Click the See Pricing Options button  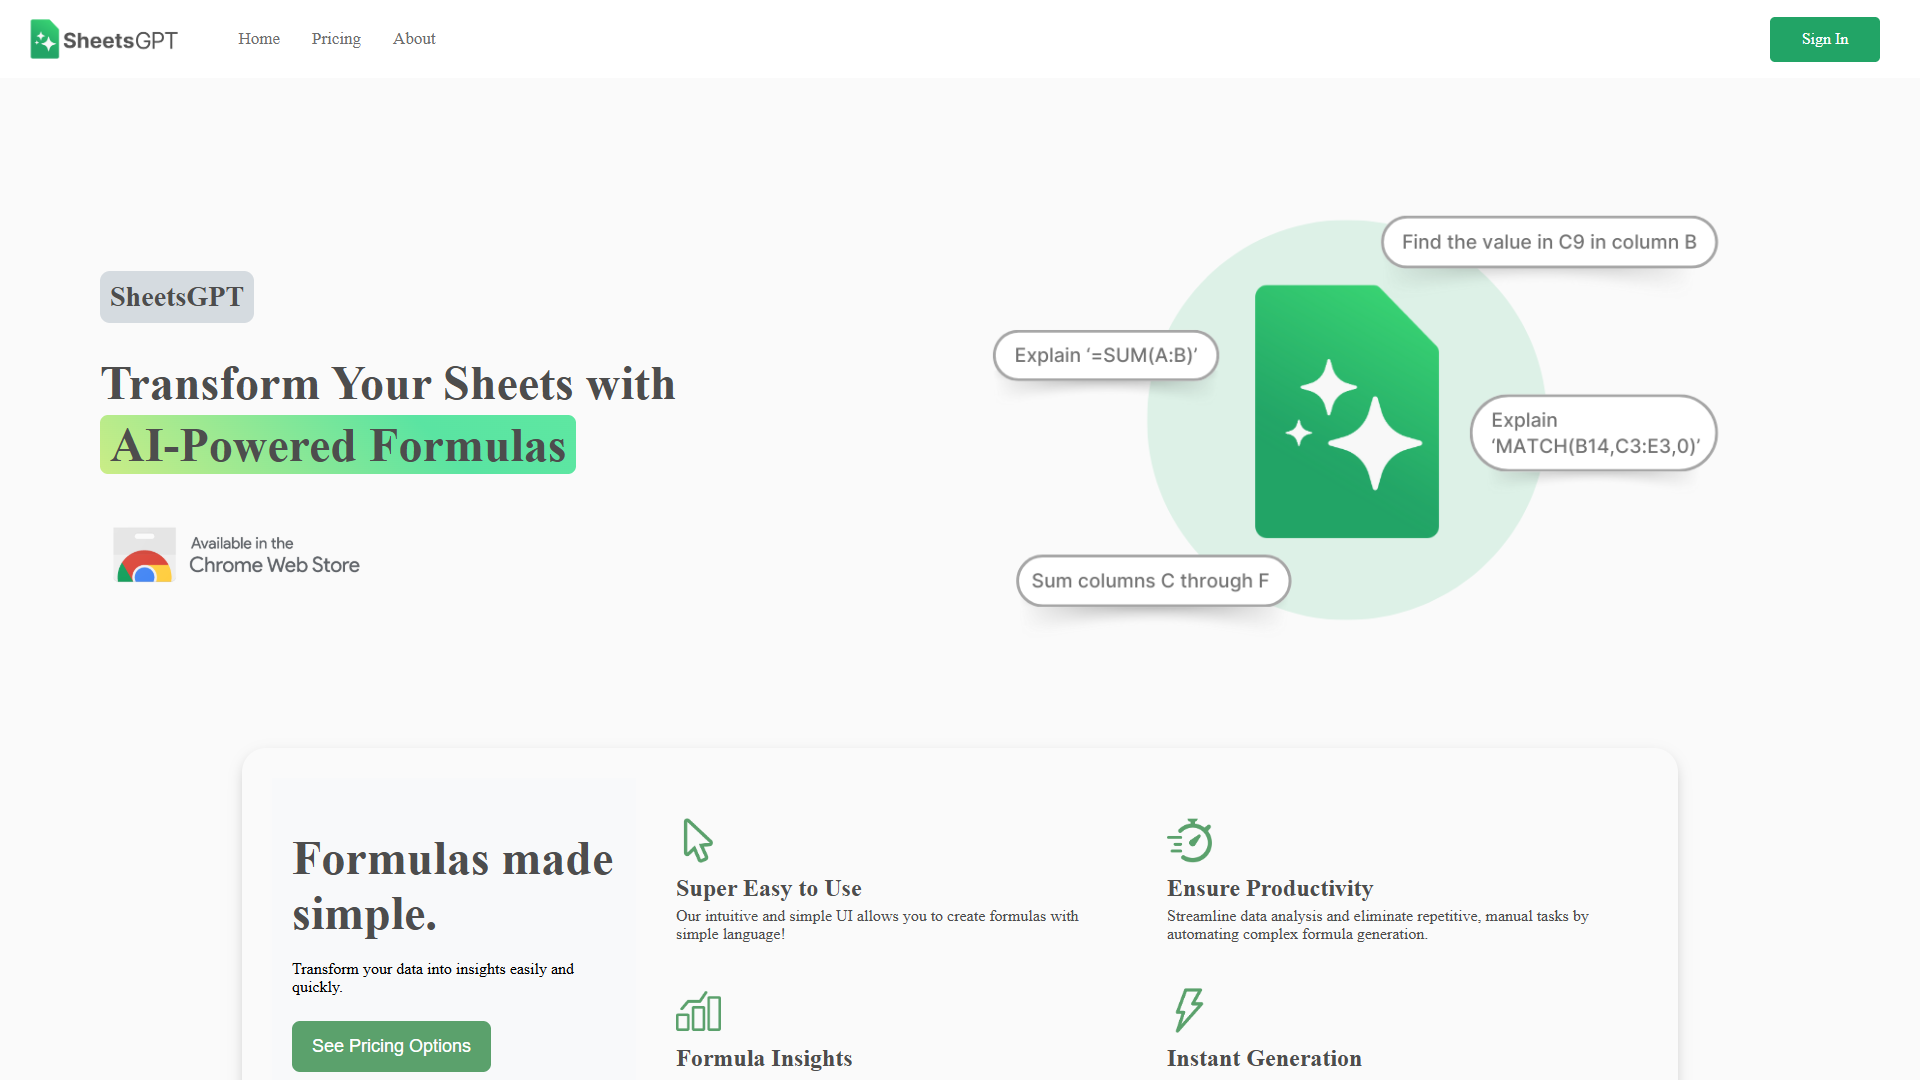pyautogui.click(x=391, y=1046)
